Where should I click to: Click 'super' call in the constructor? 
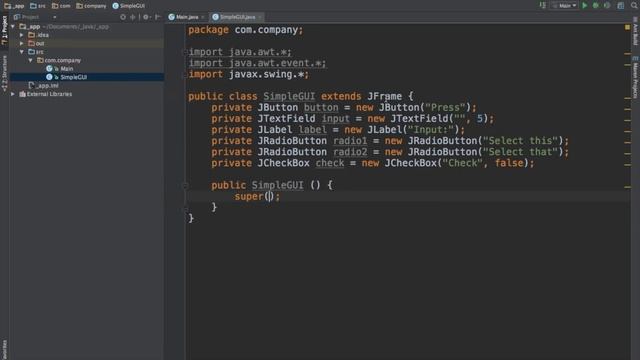pos(249,196)
